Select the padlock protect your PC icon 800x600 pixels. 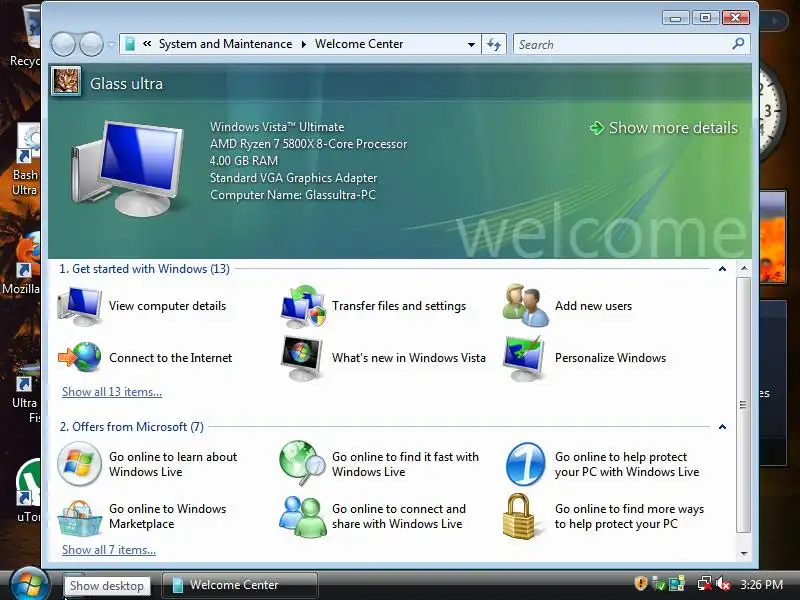pyautogui.click(x=519, y=516)
